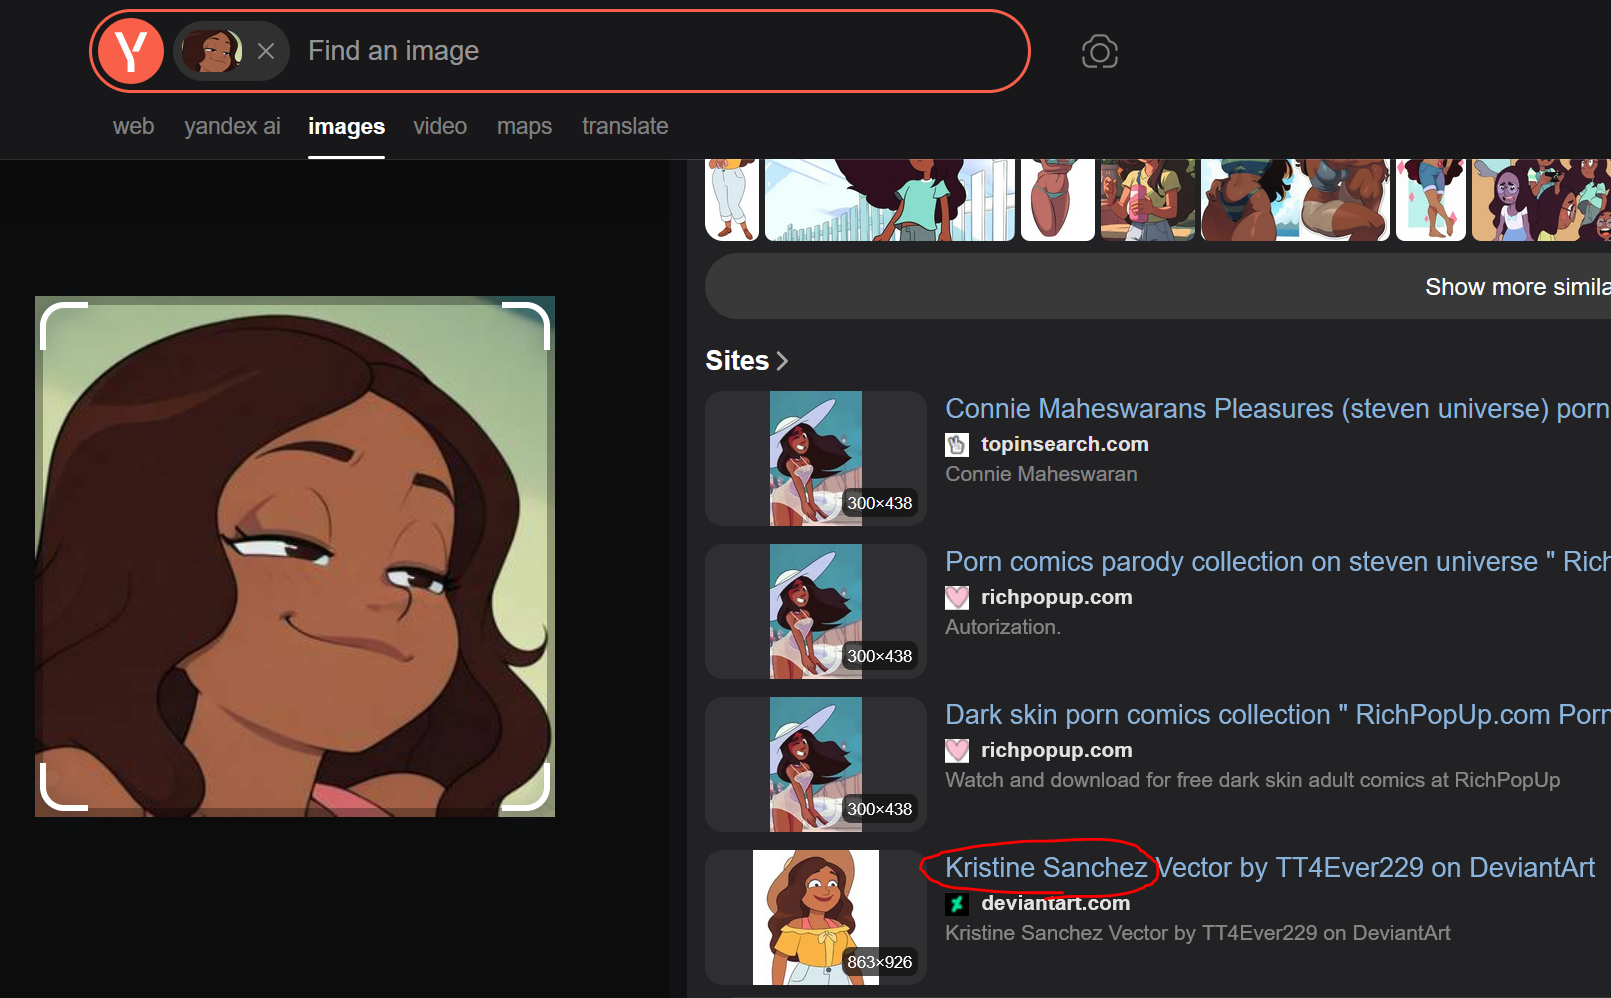
Task: Click the deviantart.com favicon
Action: coord(957,904)
